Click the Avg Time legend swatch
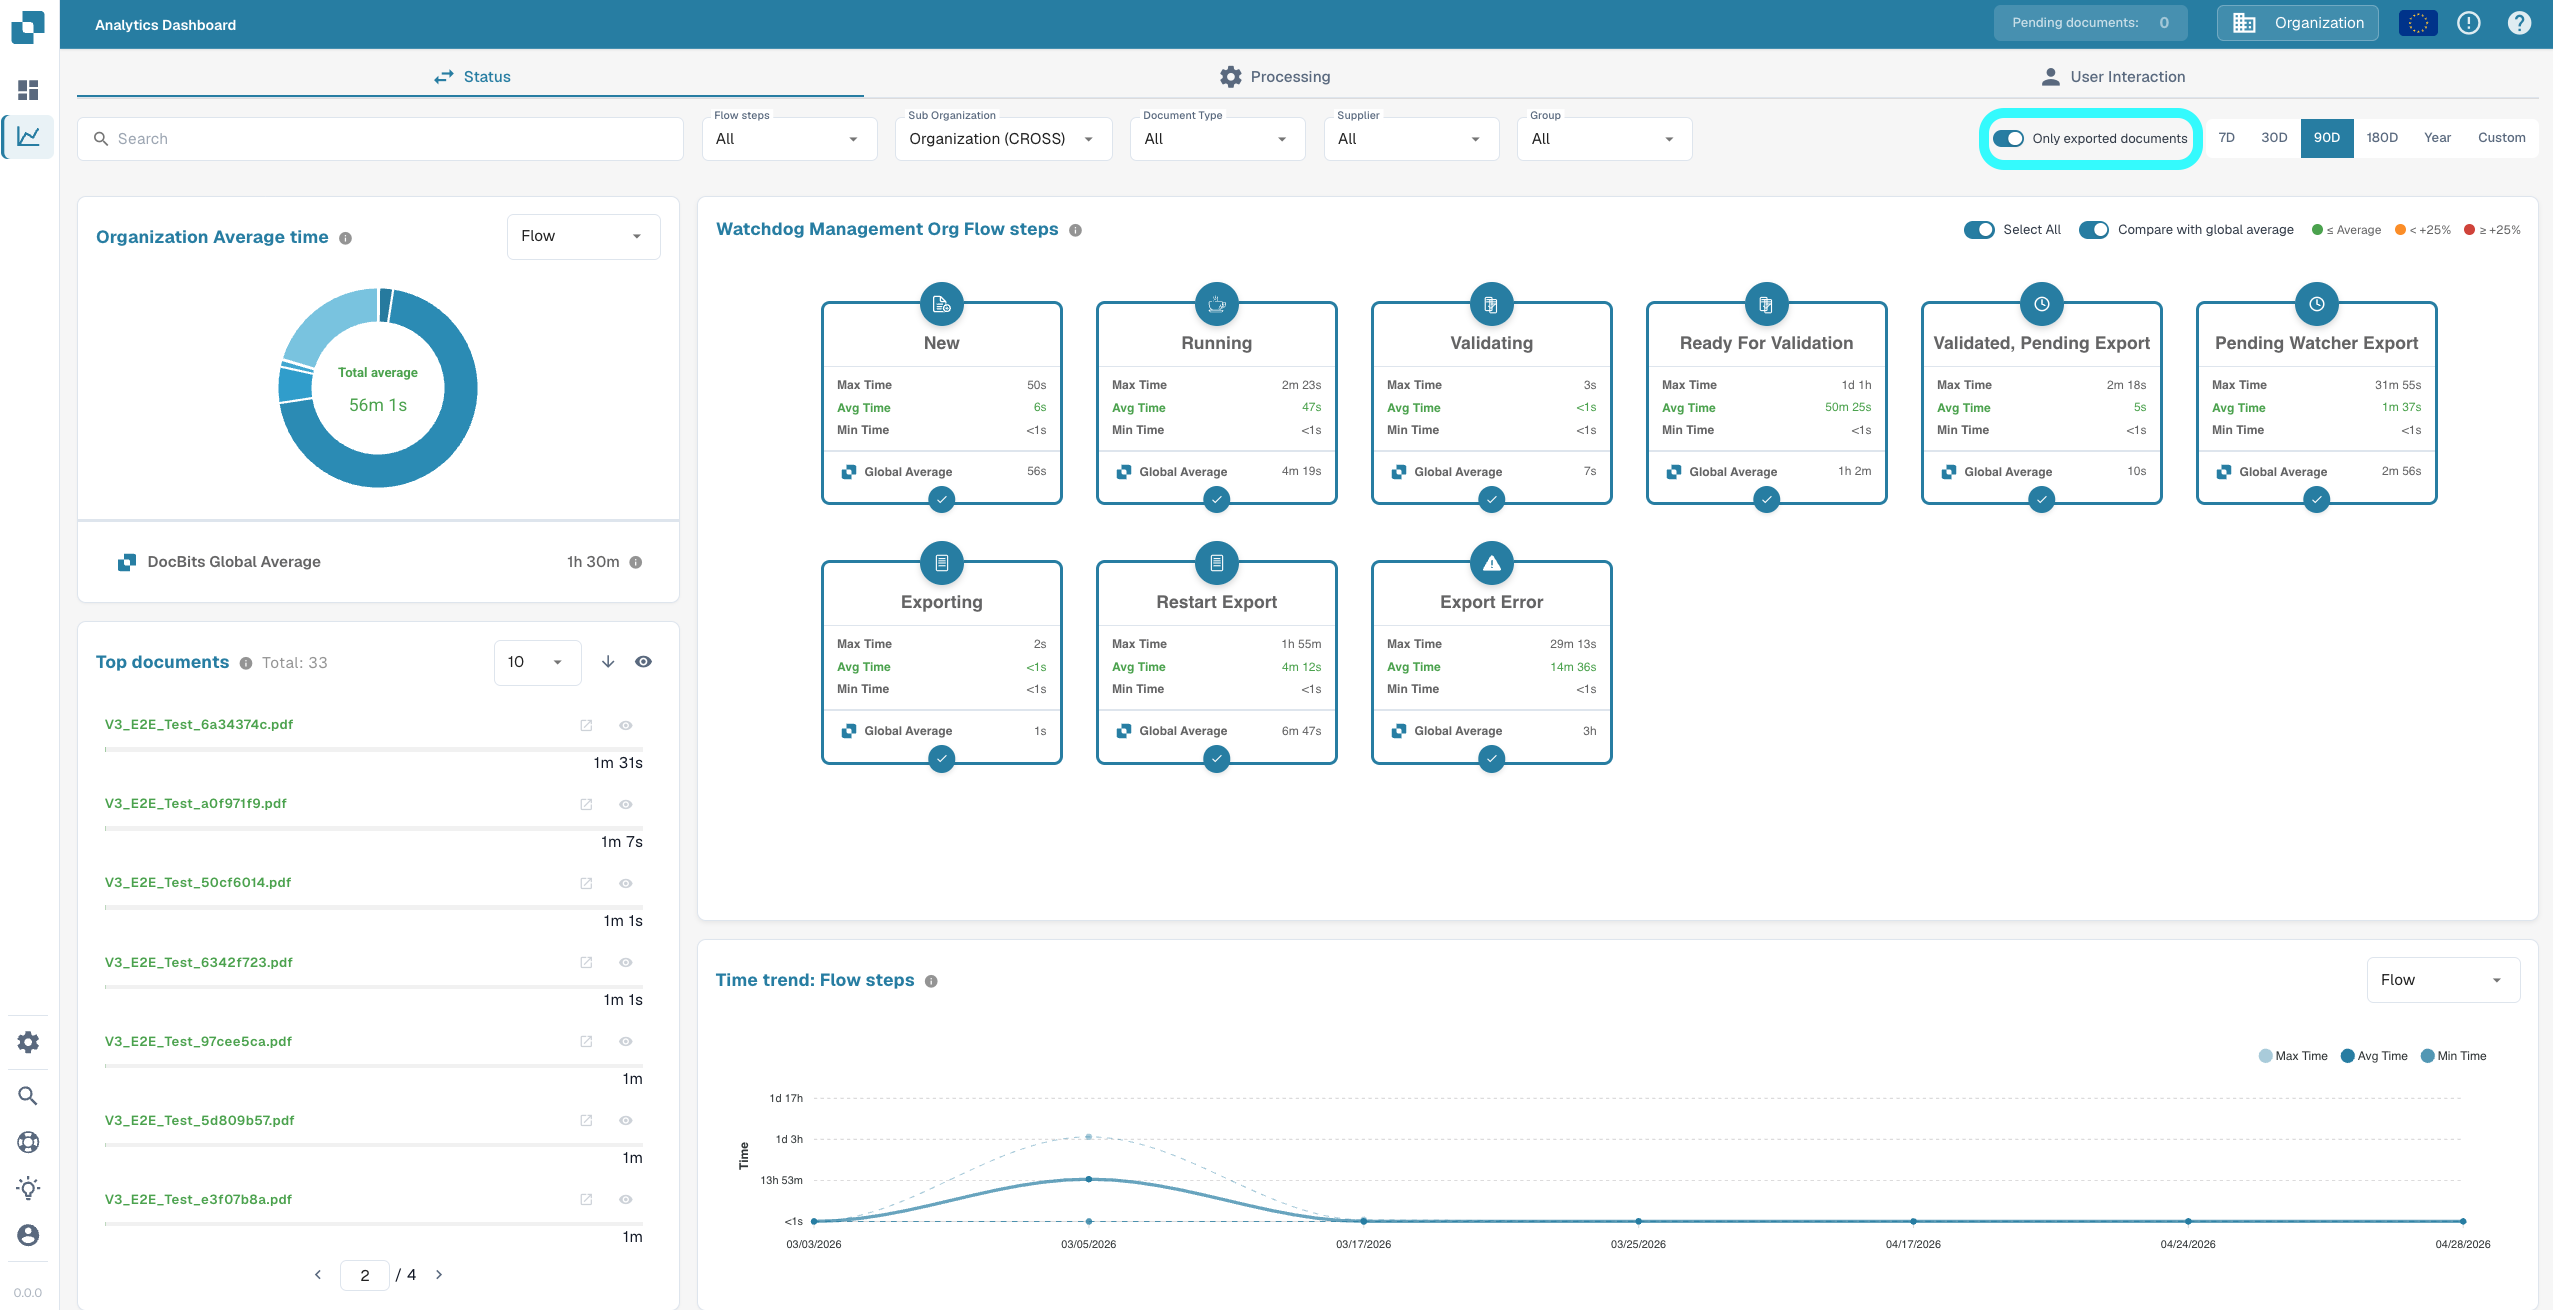2553x1310 pixels. point(2347,1056)
